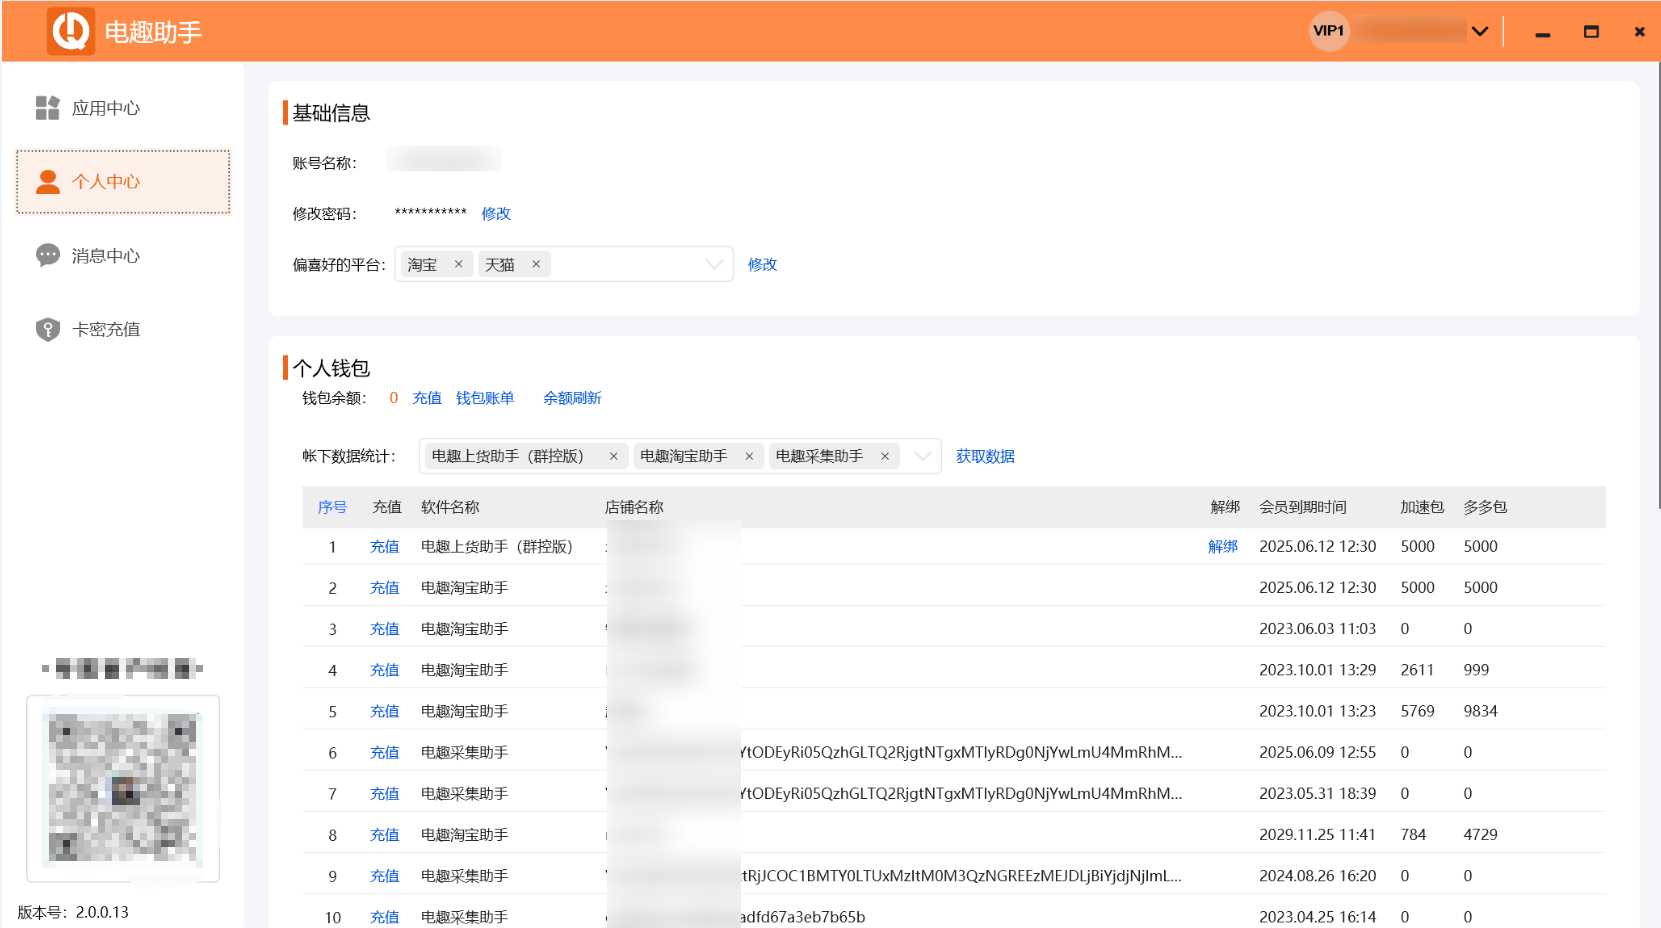Click 充值 in row 7

(384, 793)
